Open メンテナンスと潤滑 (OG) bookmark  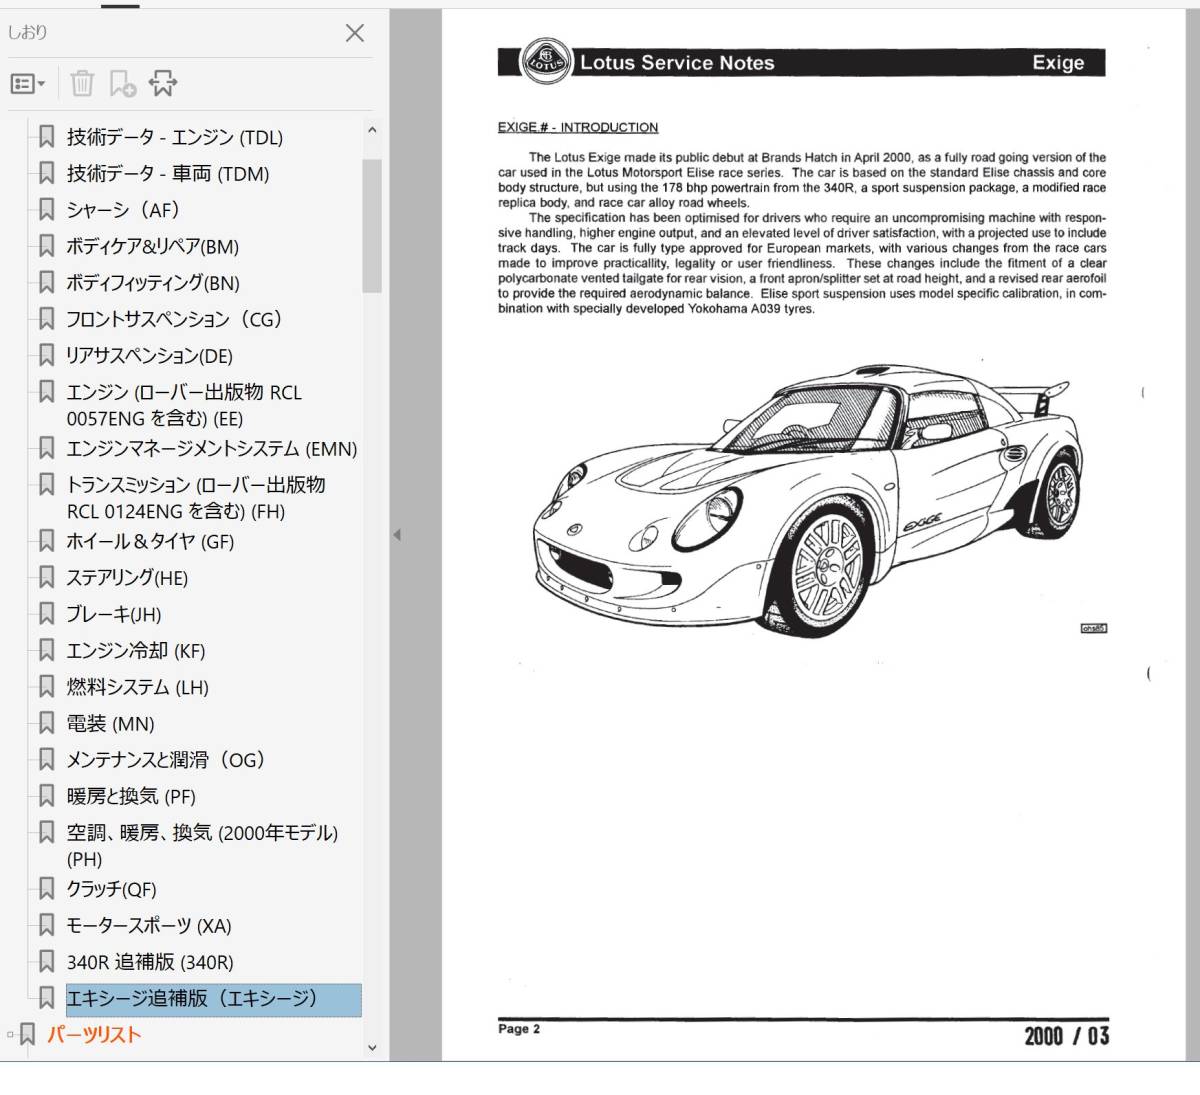tap(165, 760)
